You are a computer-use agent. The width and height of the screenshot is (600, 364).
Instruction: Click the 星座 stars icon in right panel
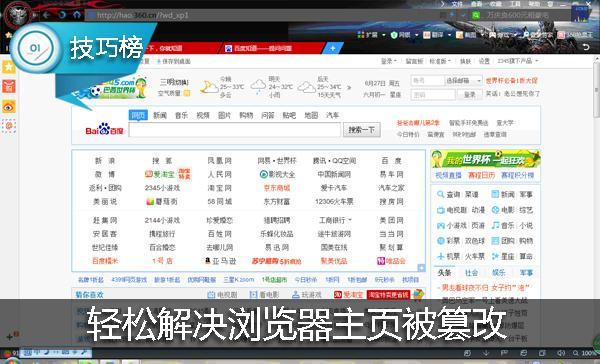point(495,256)
